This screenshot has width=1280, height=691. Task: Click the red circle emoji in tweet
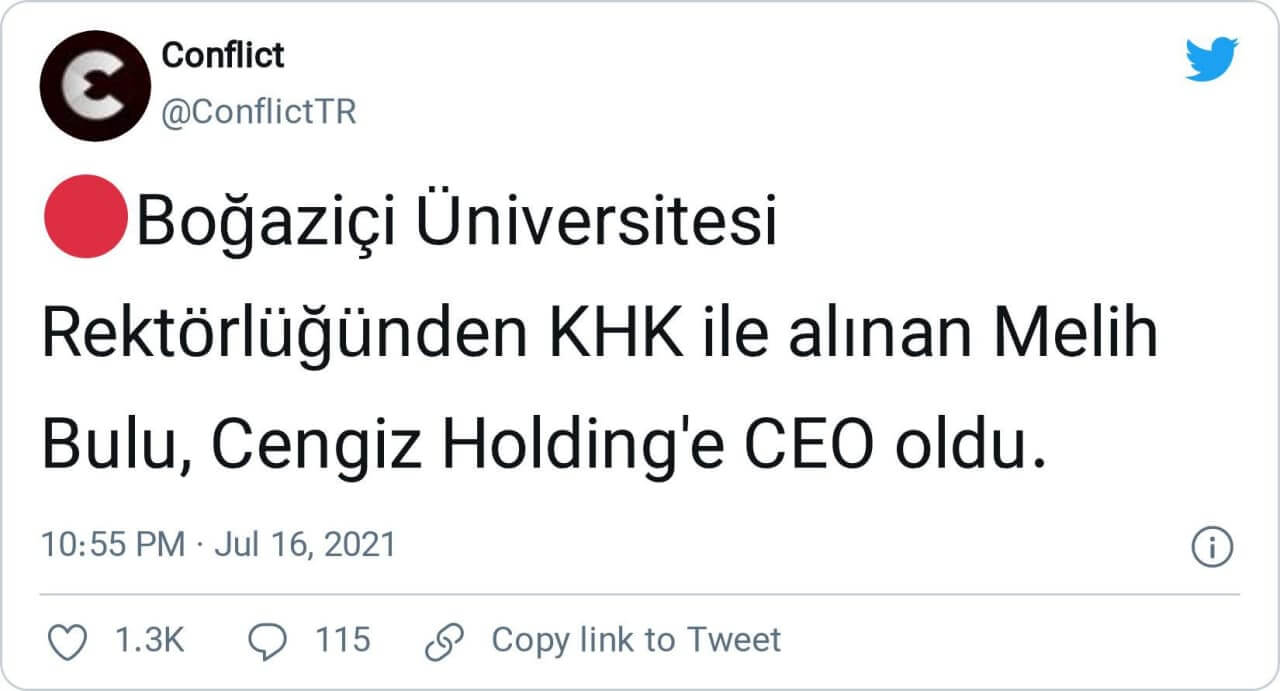click(x=84, y=214)
